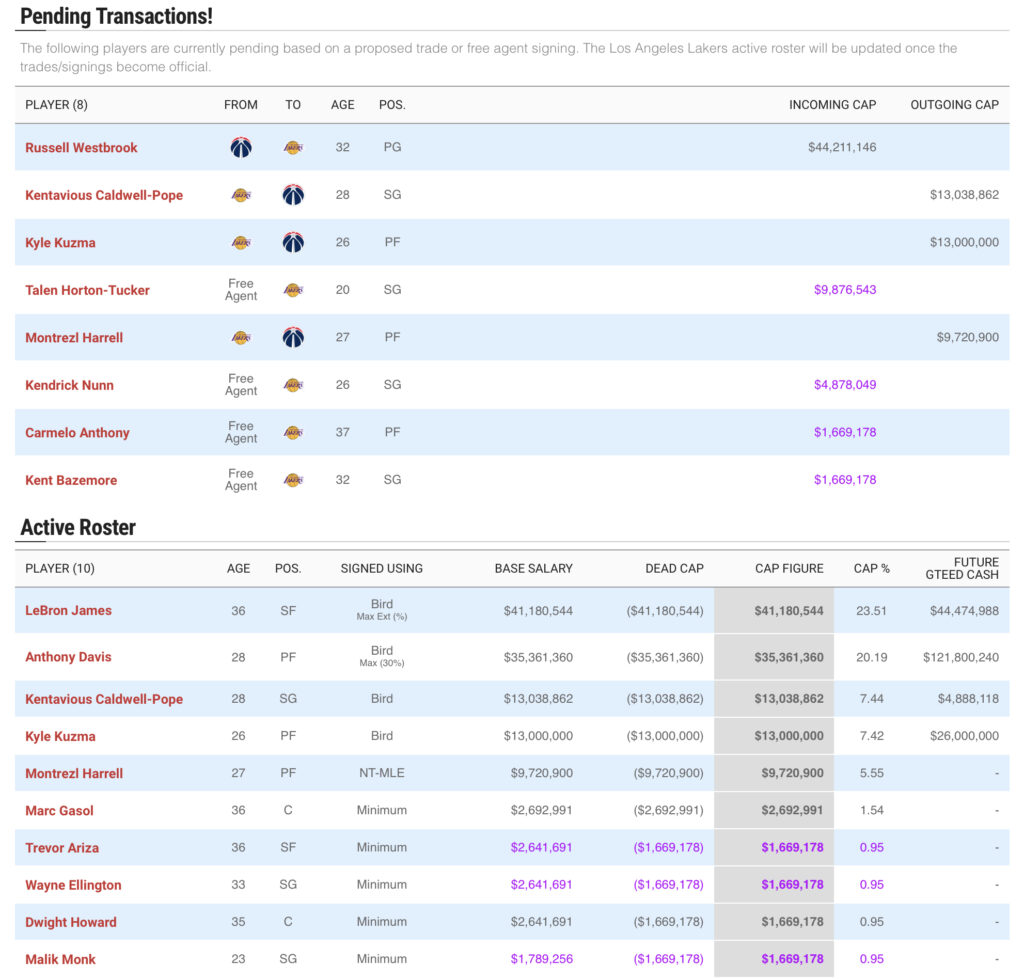Click Lakers logo in Talen Horton-Tucker row
Image resolution: width=1024 pixels, height=979 pixels.
coord(293,290)
